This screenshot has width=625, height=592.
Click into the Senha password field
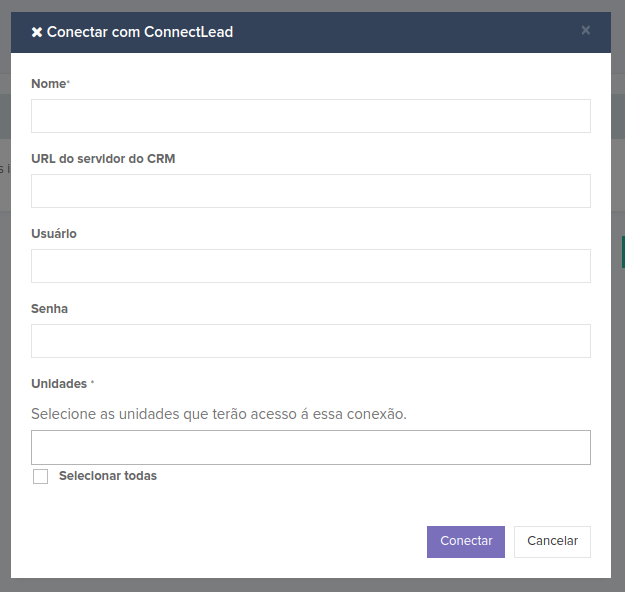click(x=311, y=341)
